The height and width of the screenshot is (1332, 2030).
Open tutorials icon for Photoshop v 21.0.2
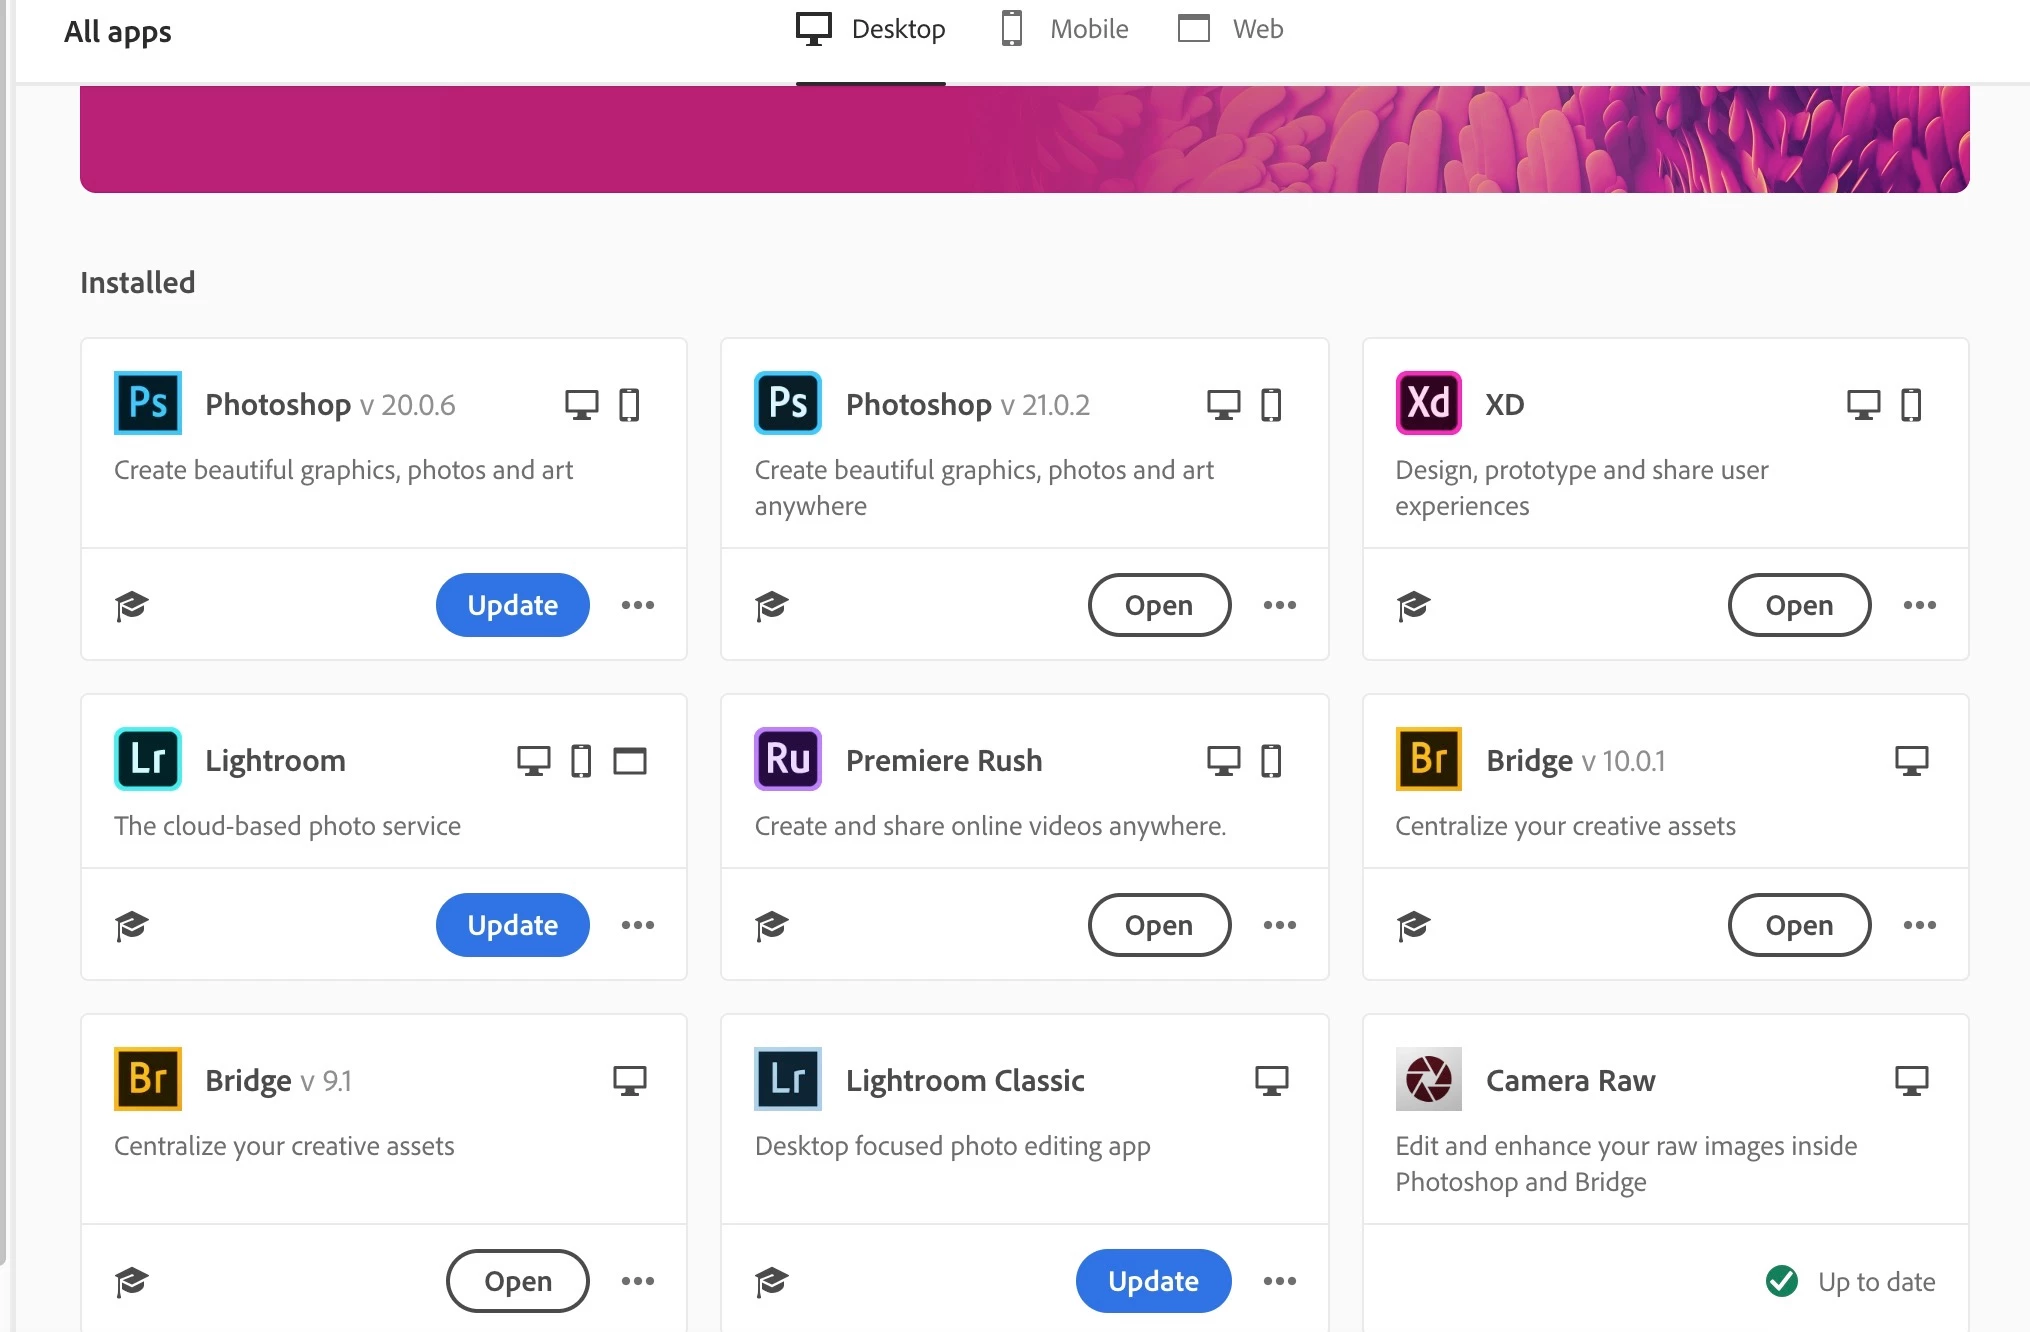click(x=772, y=605)
